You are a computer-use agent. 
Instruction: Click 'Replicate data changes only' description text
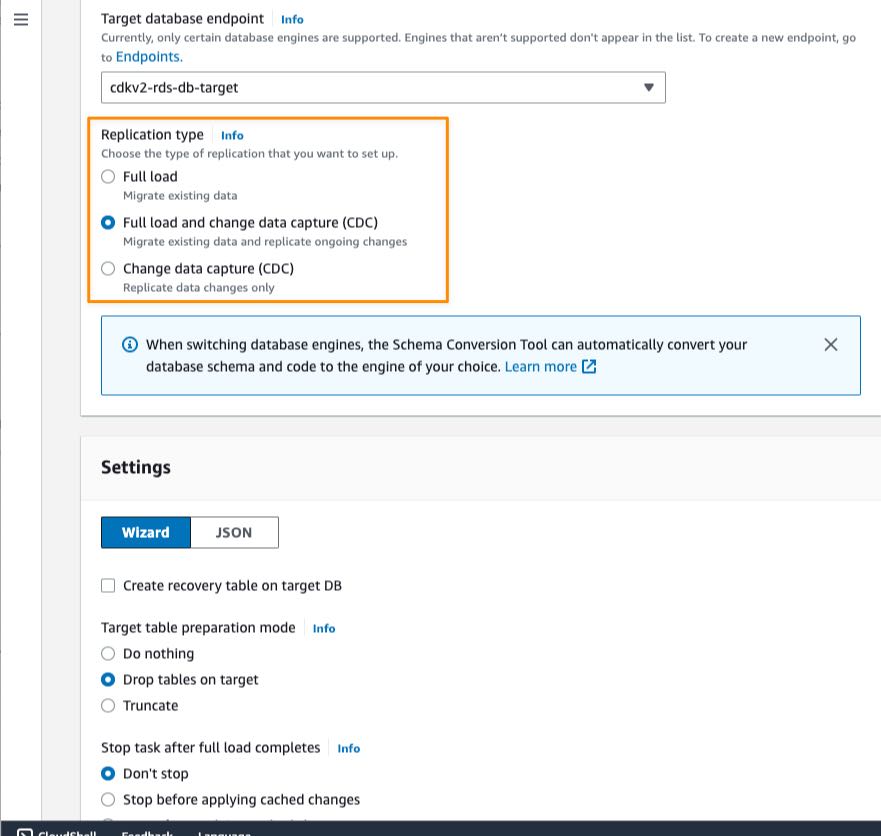click(x=198, y=288)
